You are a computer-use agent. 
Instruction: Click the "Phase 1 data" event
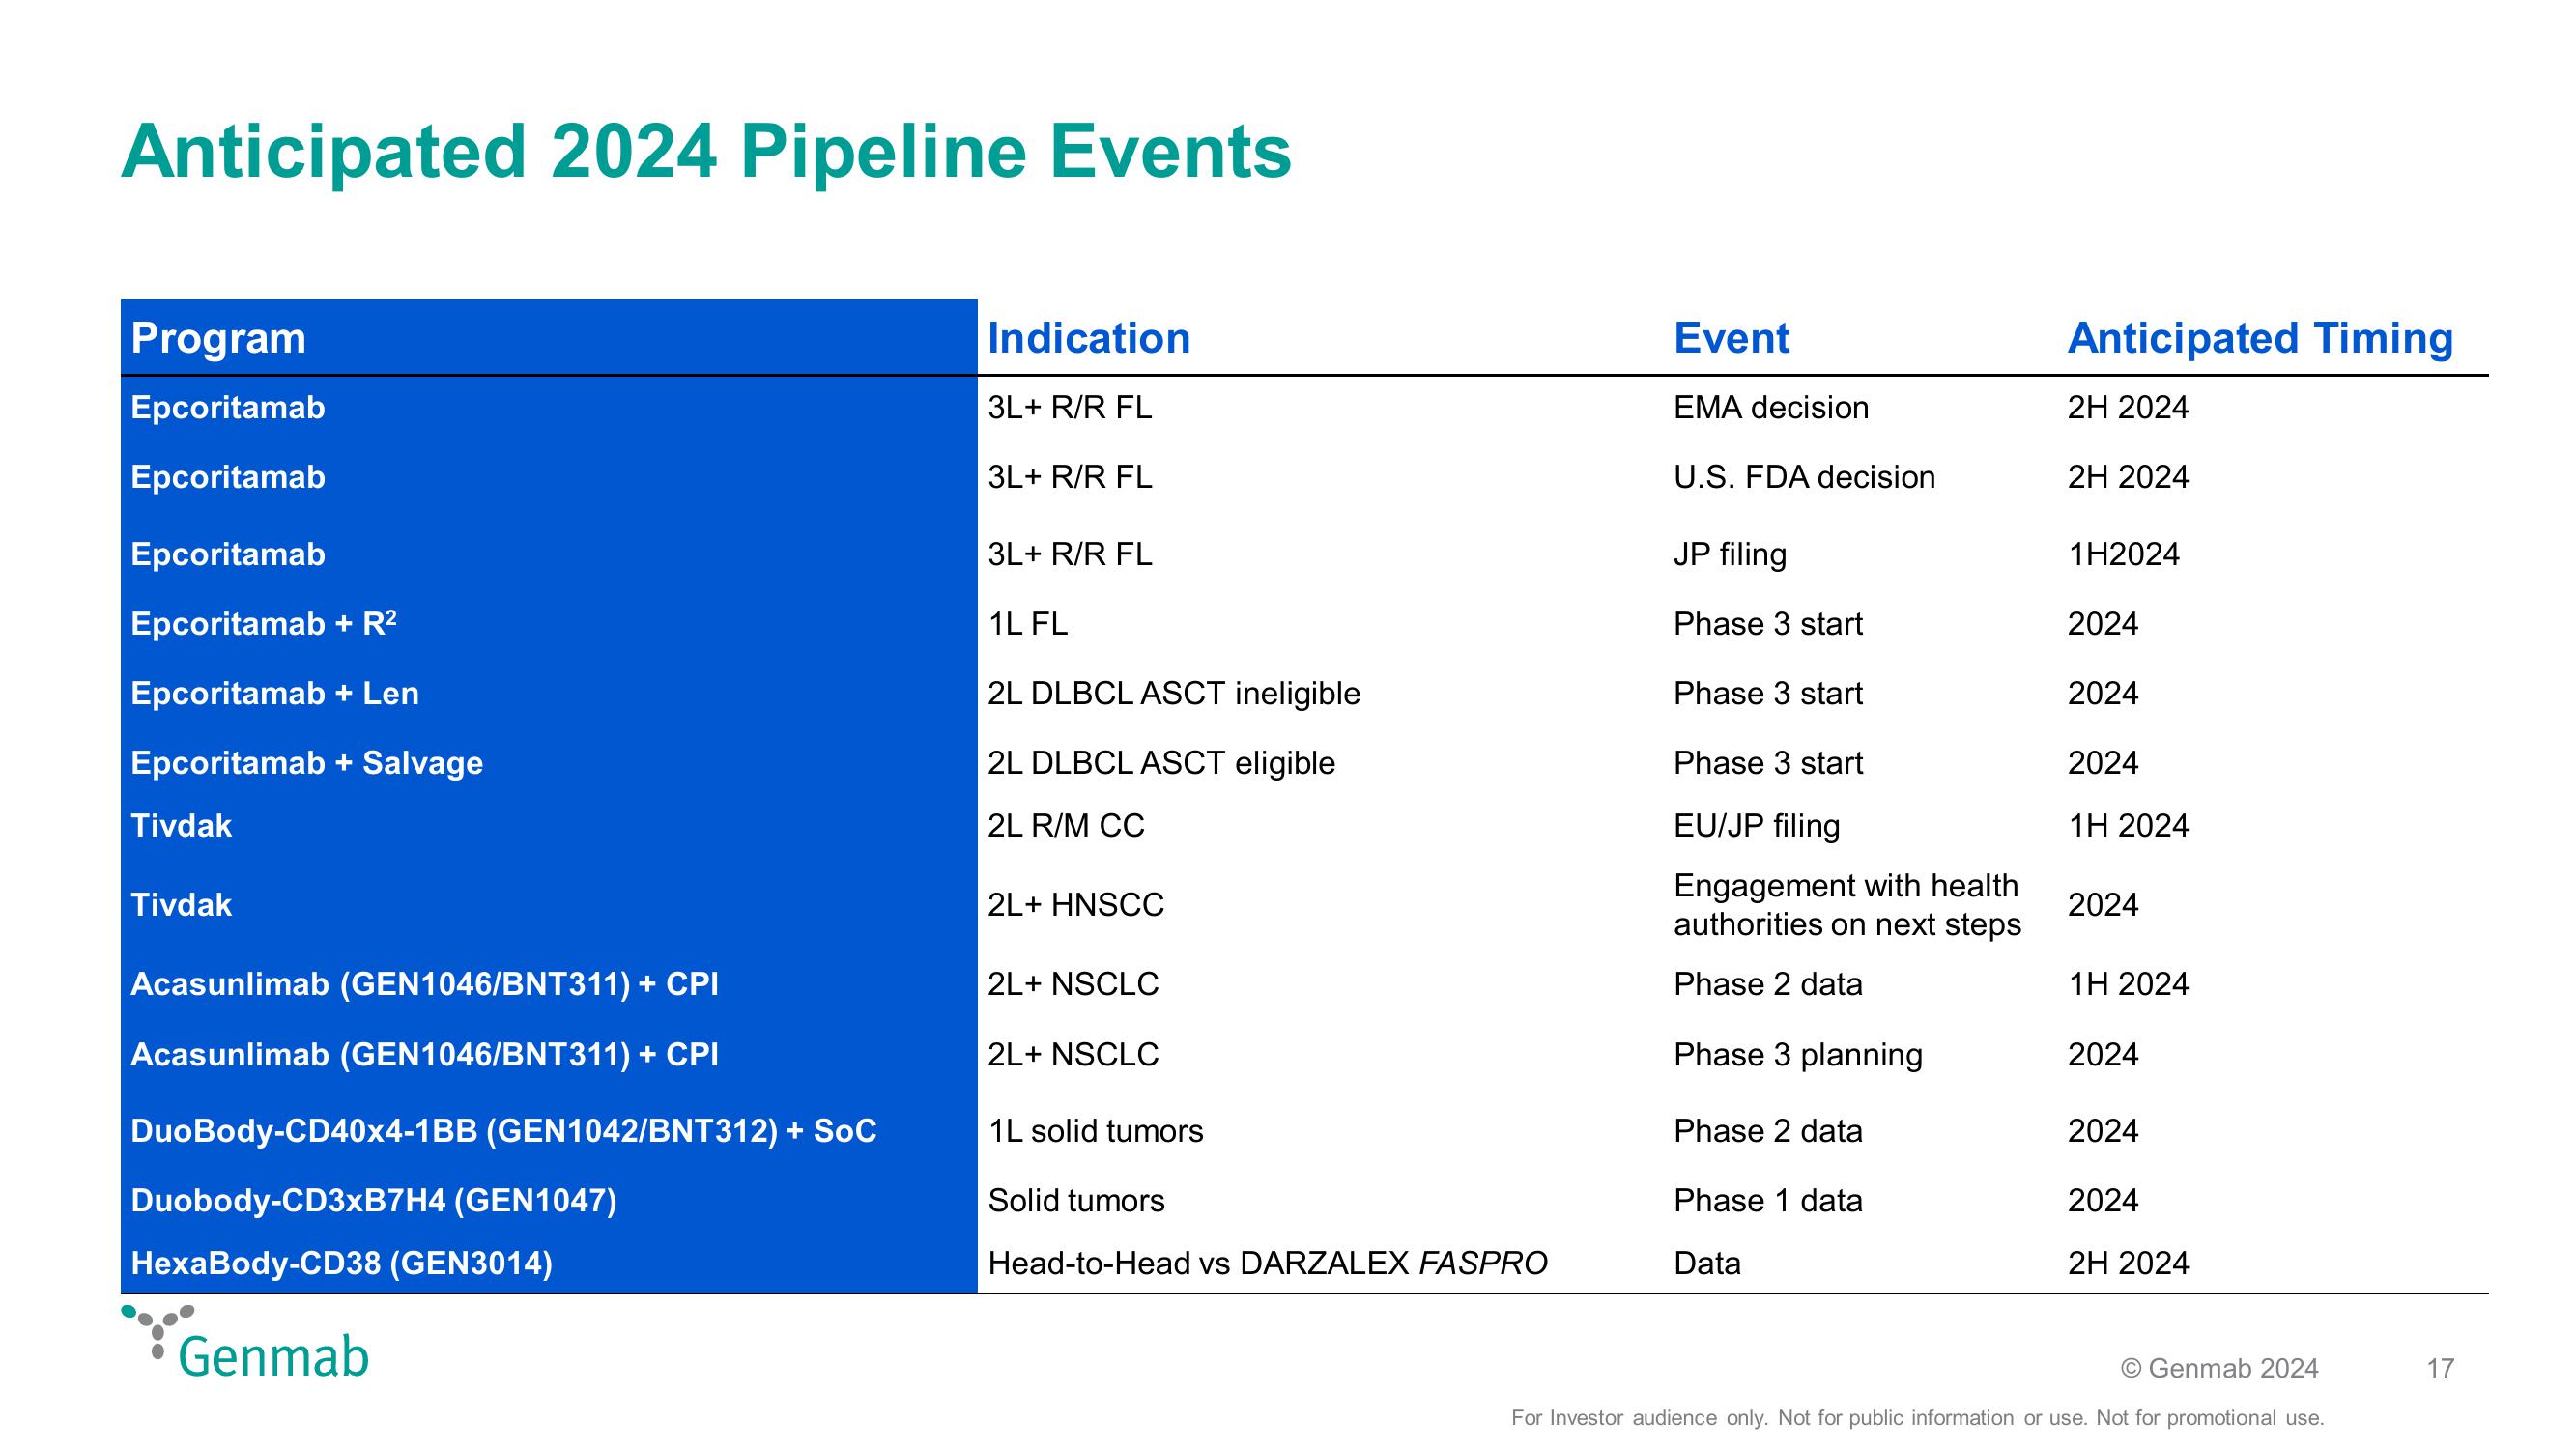[x=1768, y=1201]
